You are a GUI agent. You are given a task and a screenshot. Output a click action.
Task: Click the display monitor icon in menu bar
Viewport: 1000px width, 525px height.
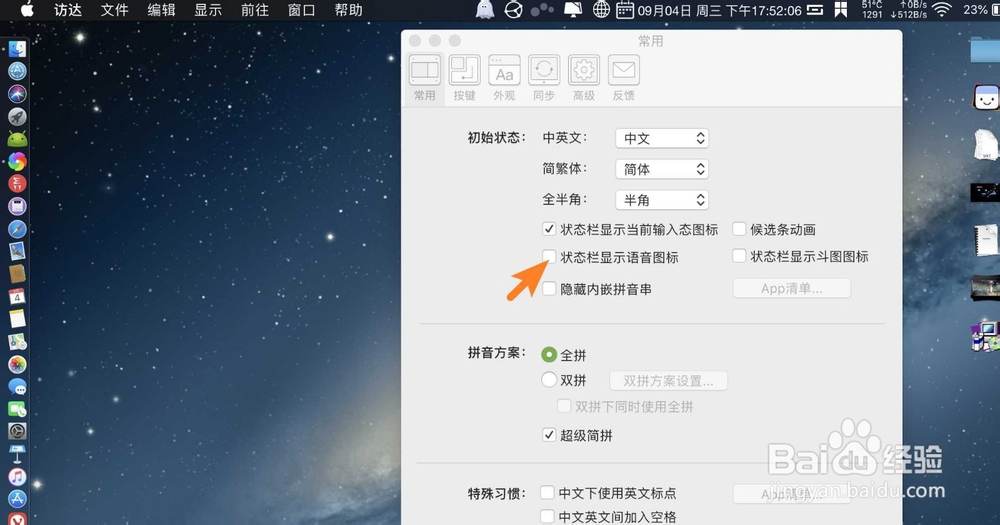(x=573, y=10)
